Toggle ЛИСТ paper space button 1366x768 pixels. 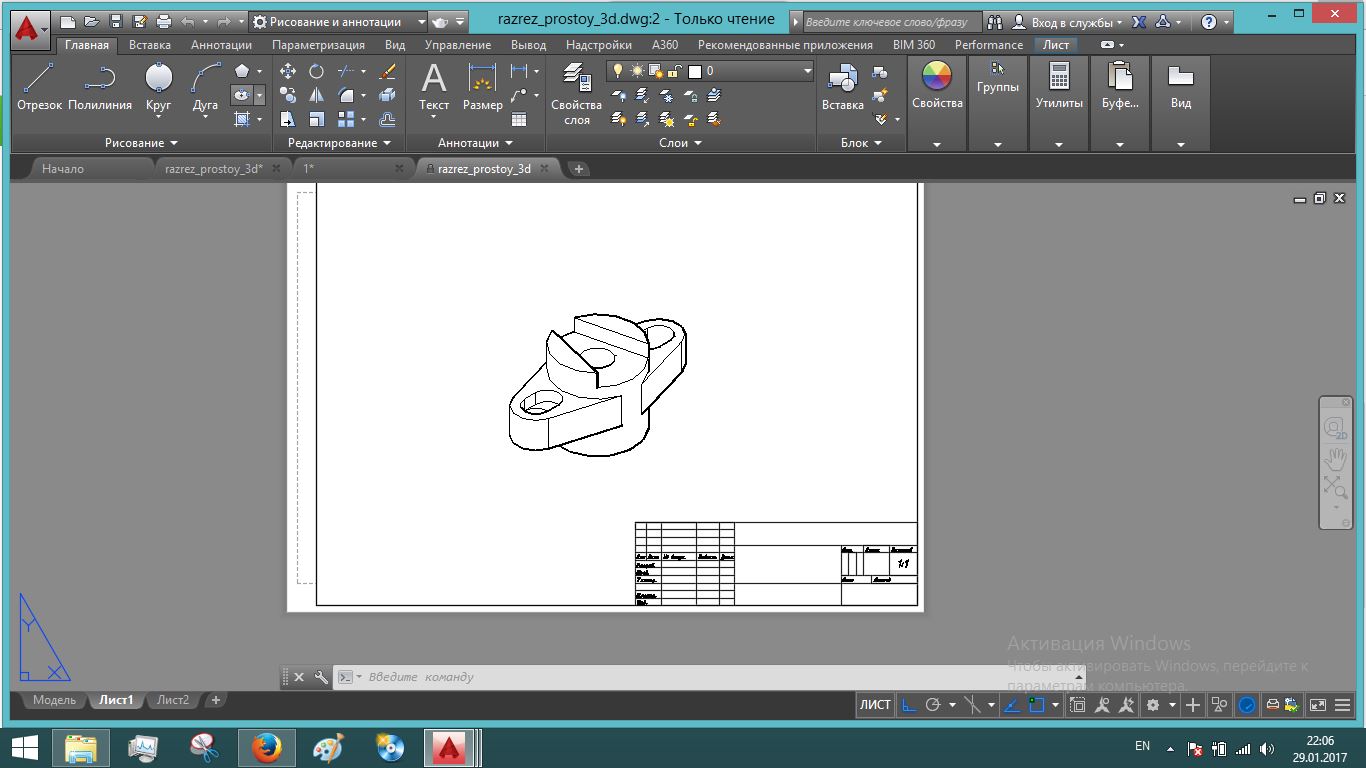[875, 705]
